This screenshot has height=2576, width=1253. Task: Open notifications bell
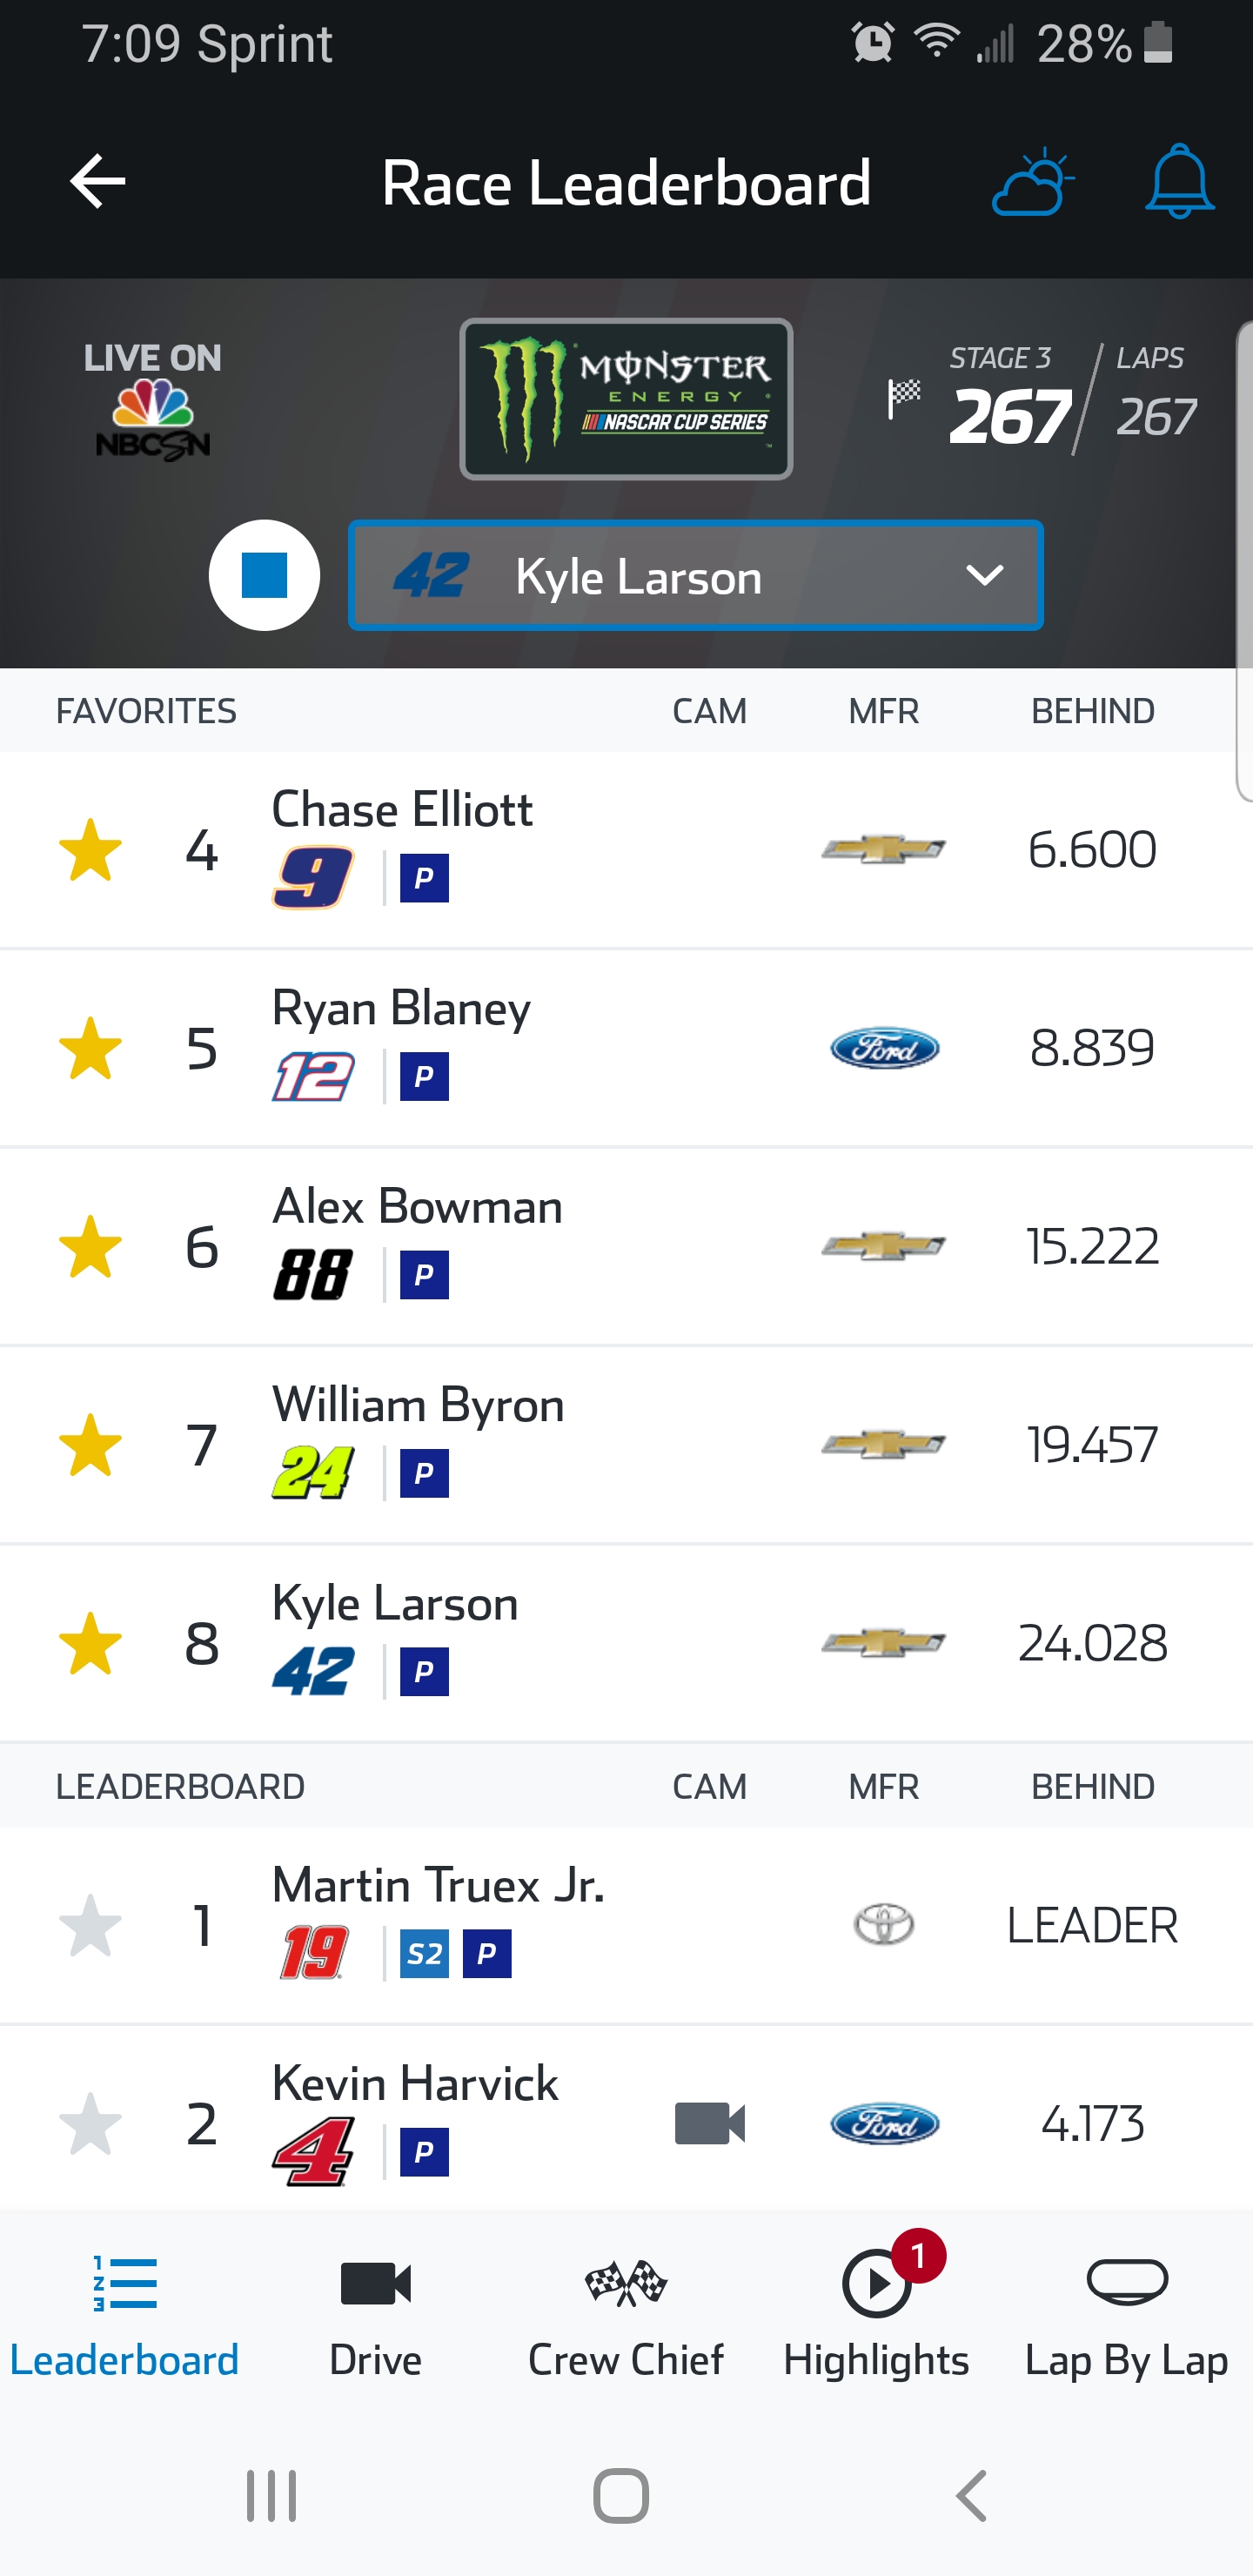1179,182
